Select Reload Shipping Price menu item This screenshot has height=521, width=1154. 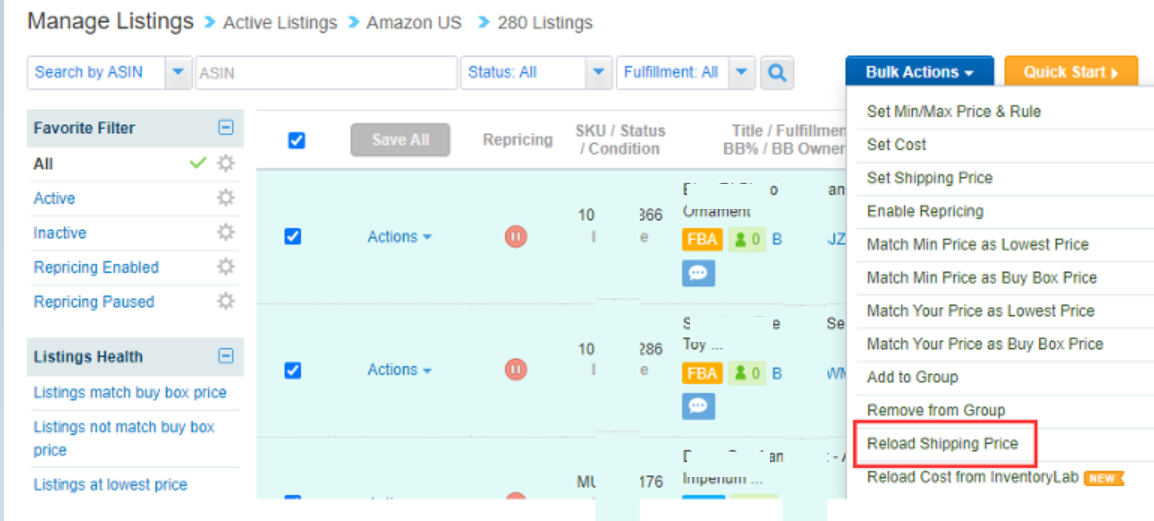pyautogui.click(x=942, y=444)
